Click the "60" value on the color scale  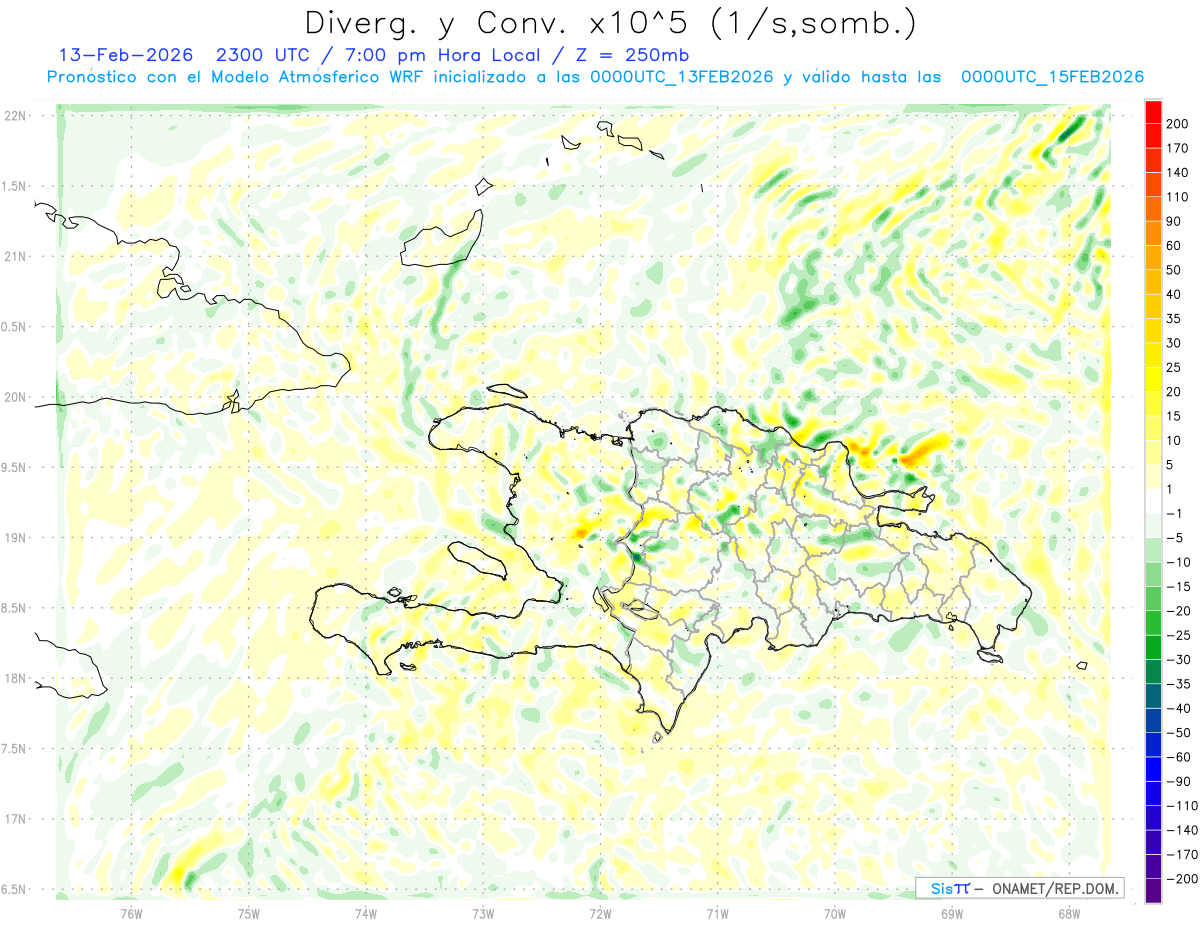[1173, 245]
